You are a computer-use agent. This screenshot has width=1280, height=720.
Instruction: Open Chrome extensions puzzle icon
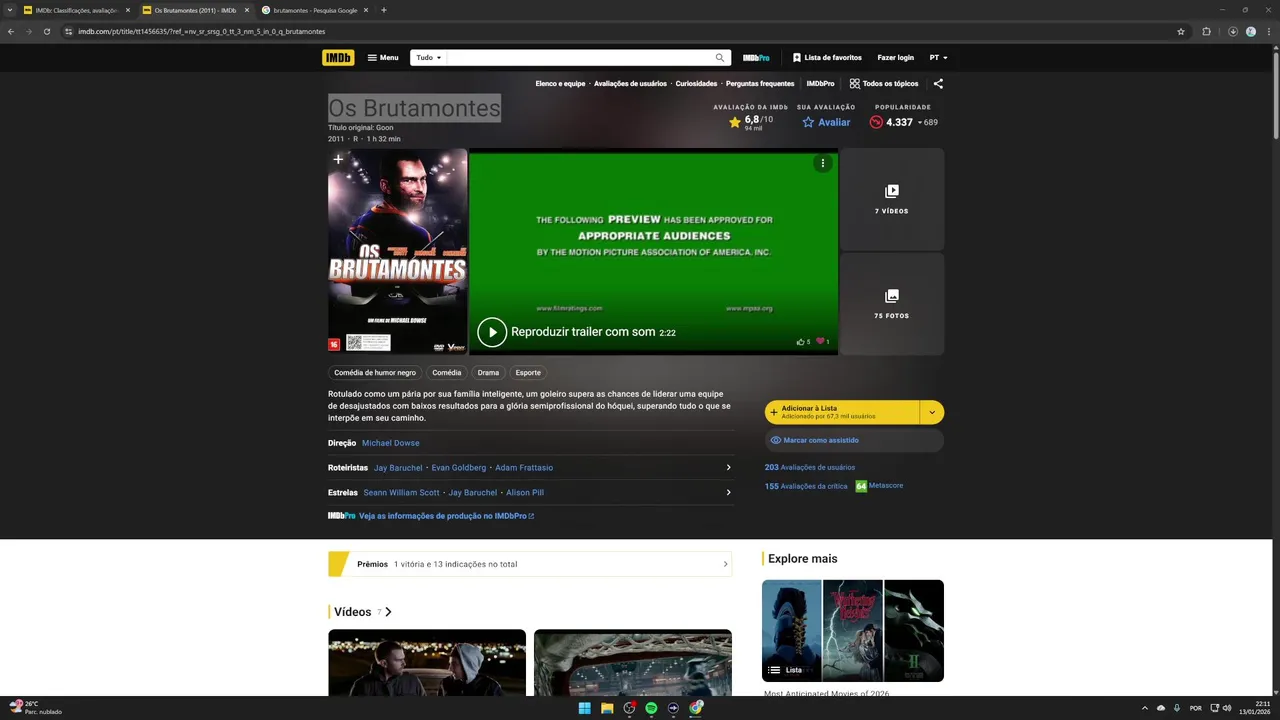coord(1206,31)
